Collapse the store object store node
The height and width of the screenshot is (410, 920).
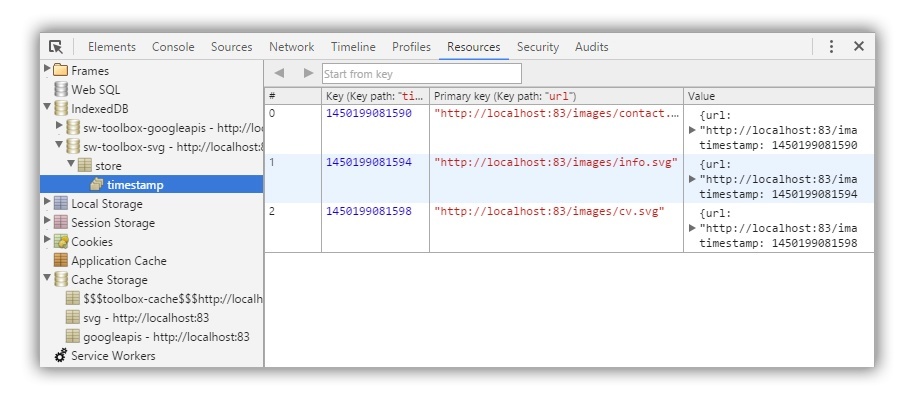72,164
